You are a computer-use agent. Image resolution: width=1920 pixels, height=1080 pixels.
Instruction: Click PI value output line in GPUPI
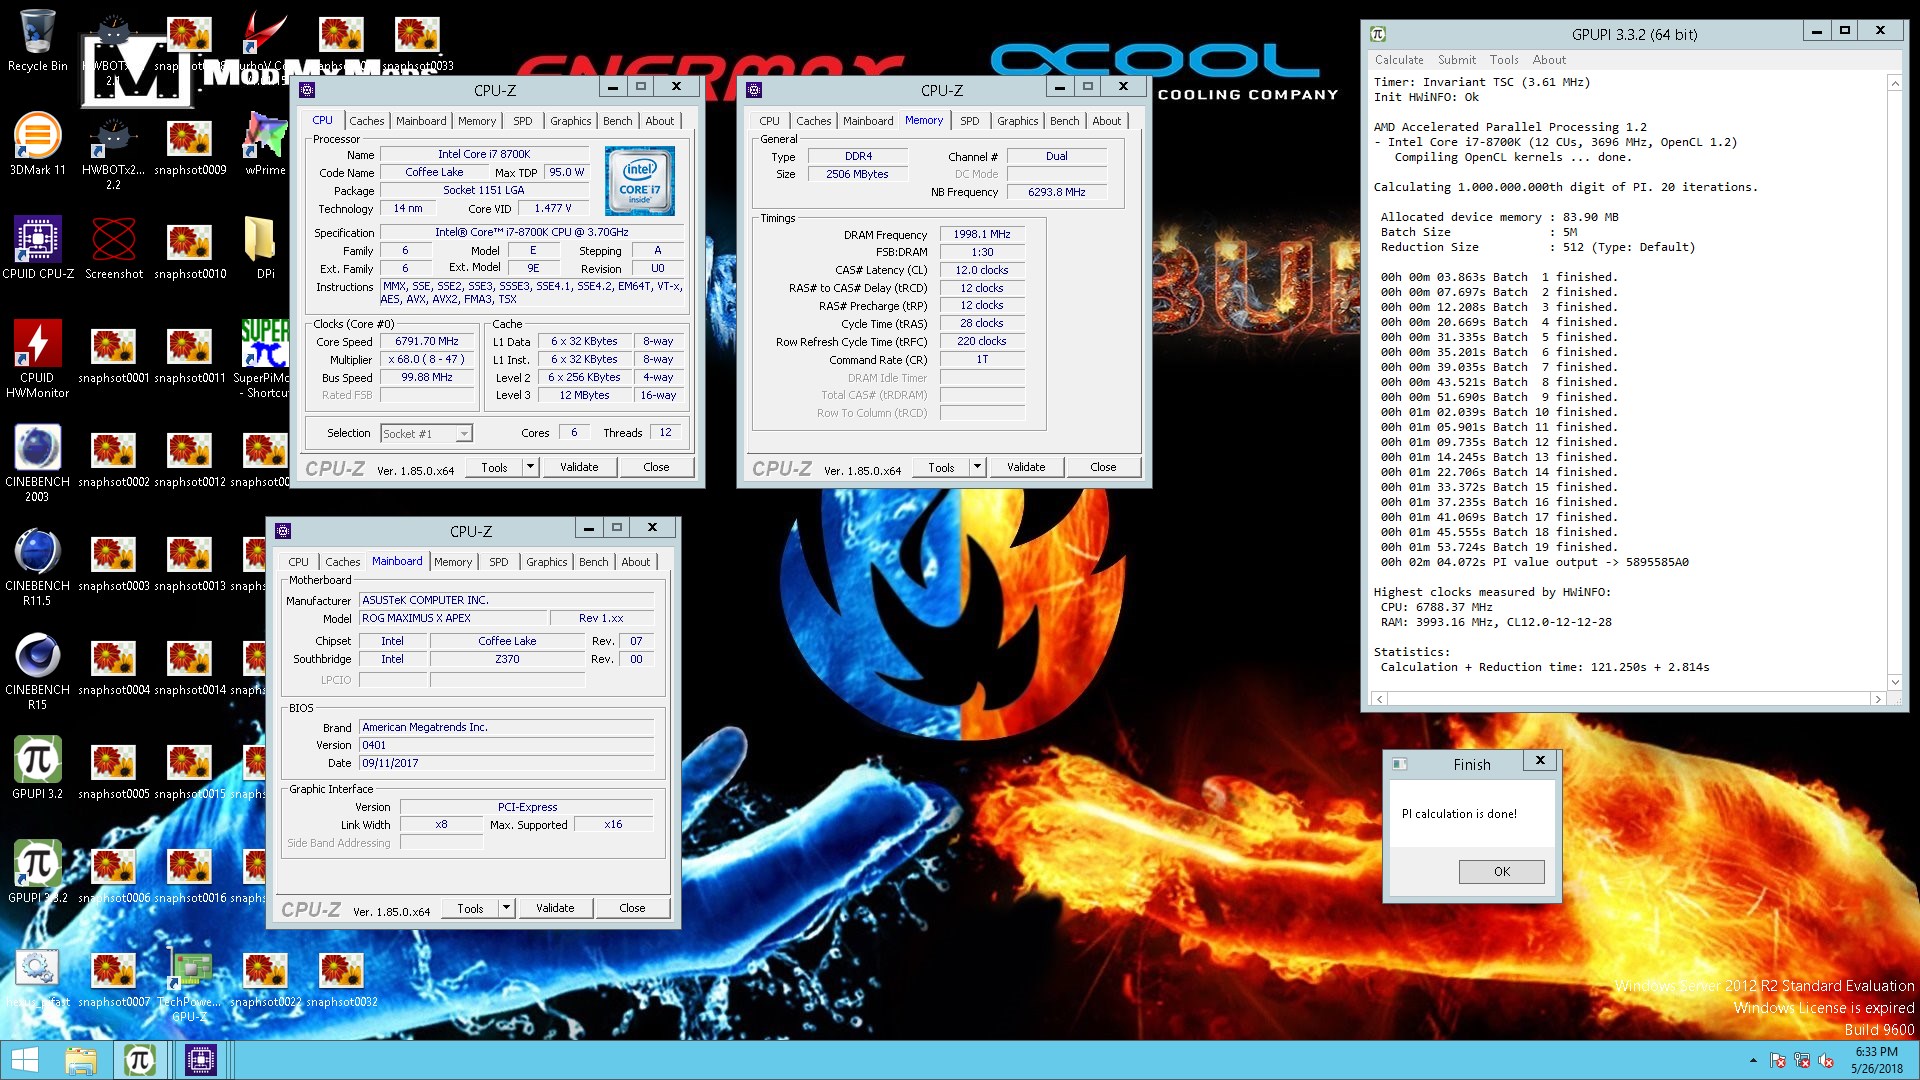(x=1534, y=562)
